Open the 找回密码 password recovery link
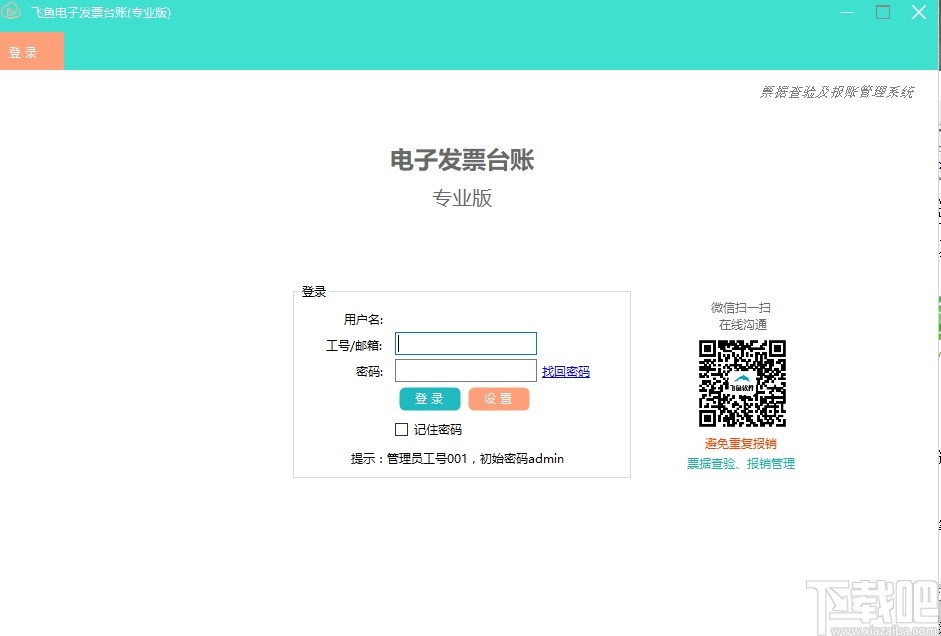The image size is (941, 636). [566, 371]
